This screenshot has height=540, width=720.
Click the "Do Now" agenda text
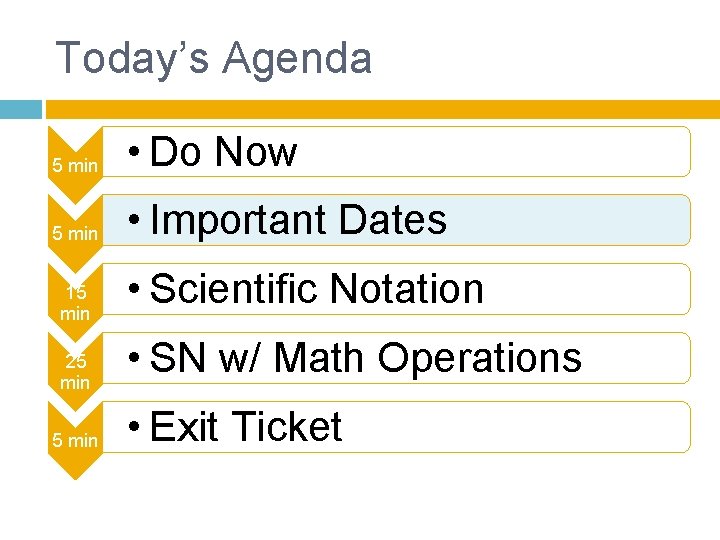[223, 152]
